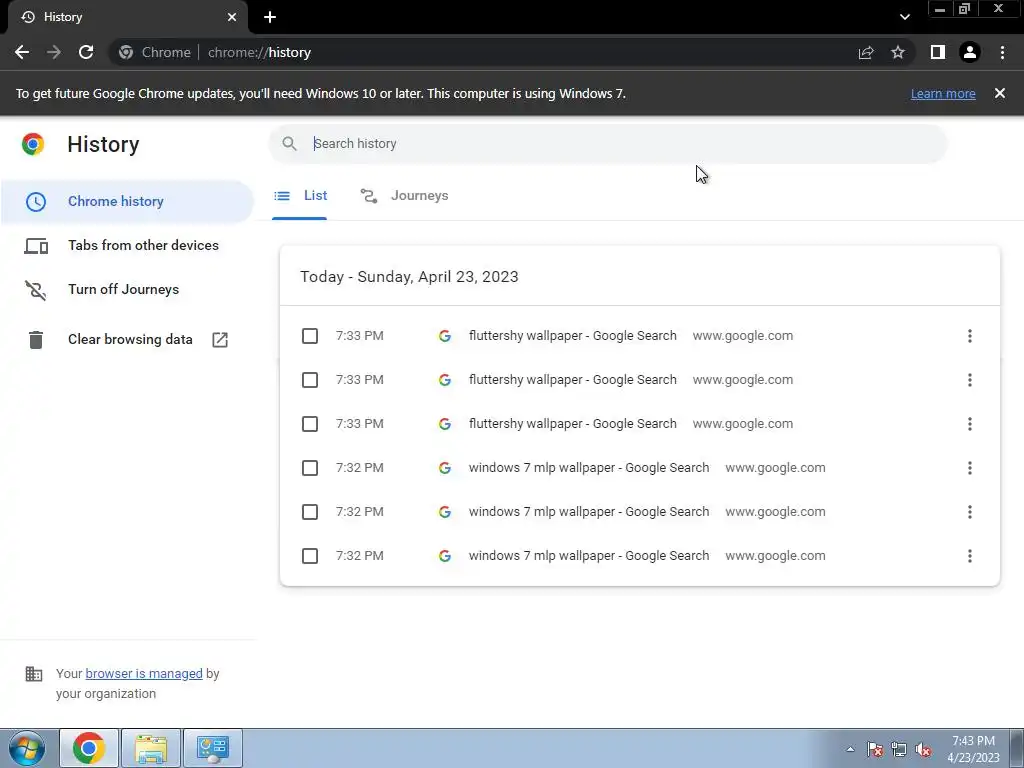1024x768 pixels.
Task: Open actions menu for last windows 7 mlp entry
Action: tap(970, 556)
